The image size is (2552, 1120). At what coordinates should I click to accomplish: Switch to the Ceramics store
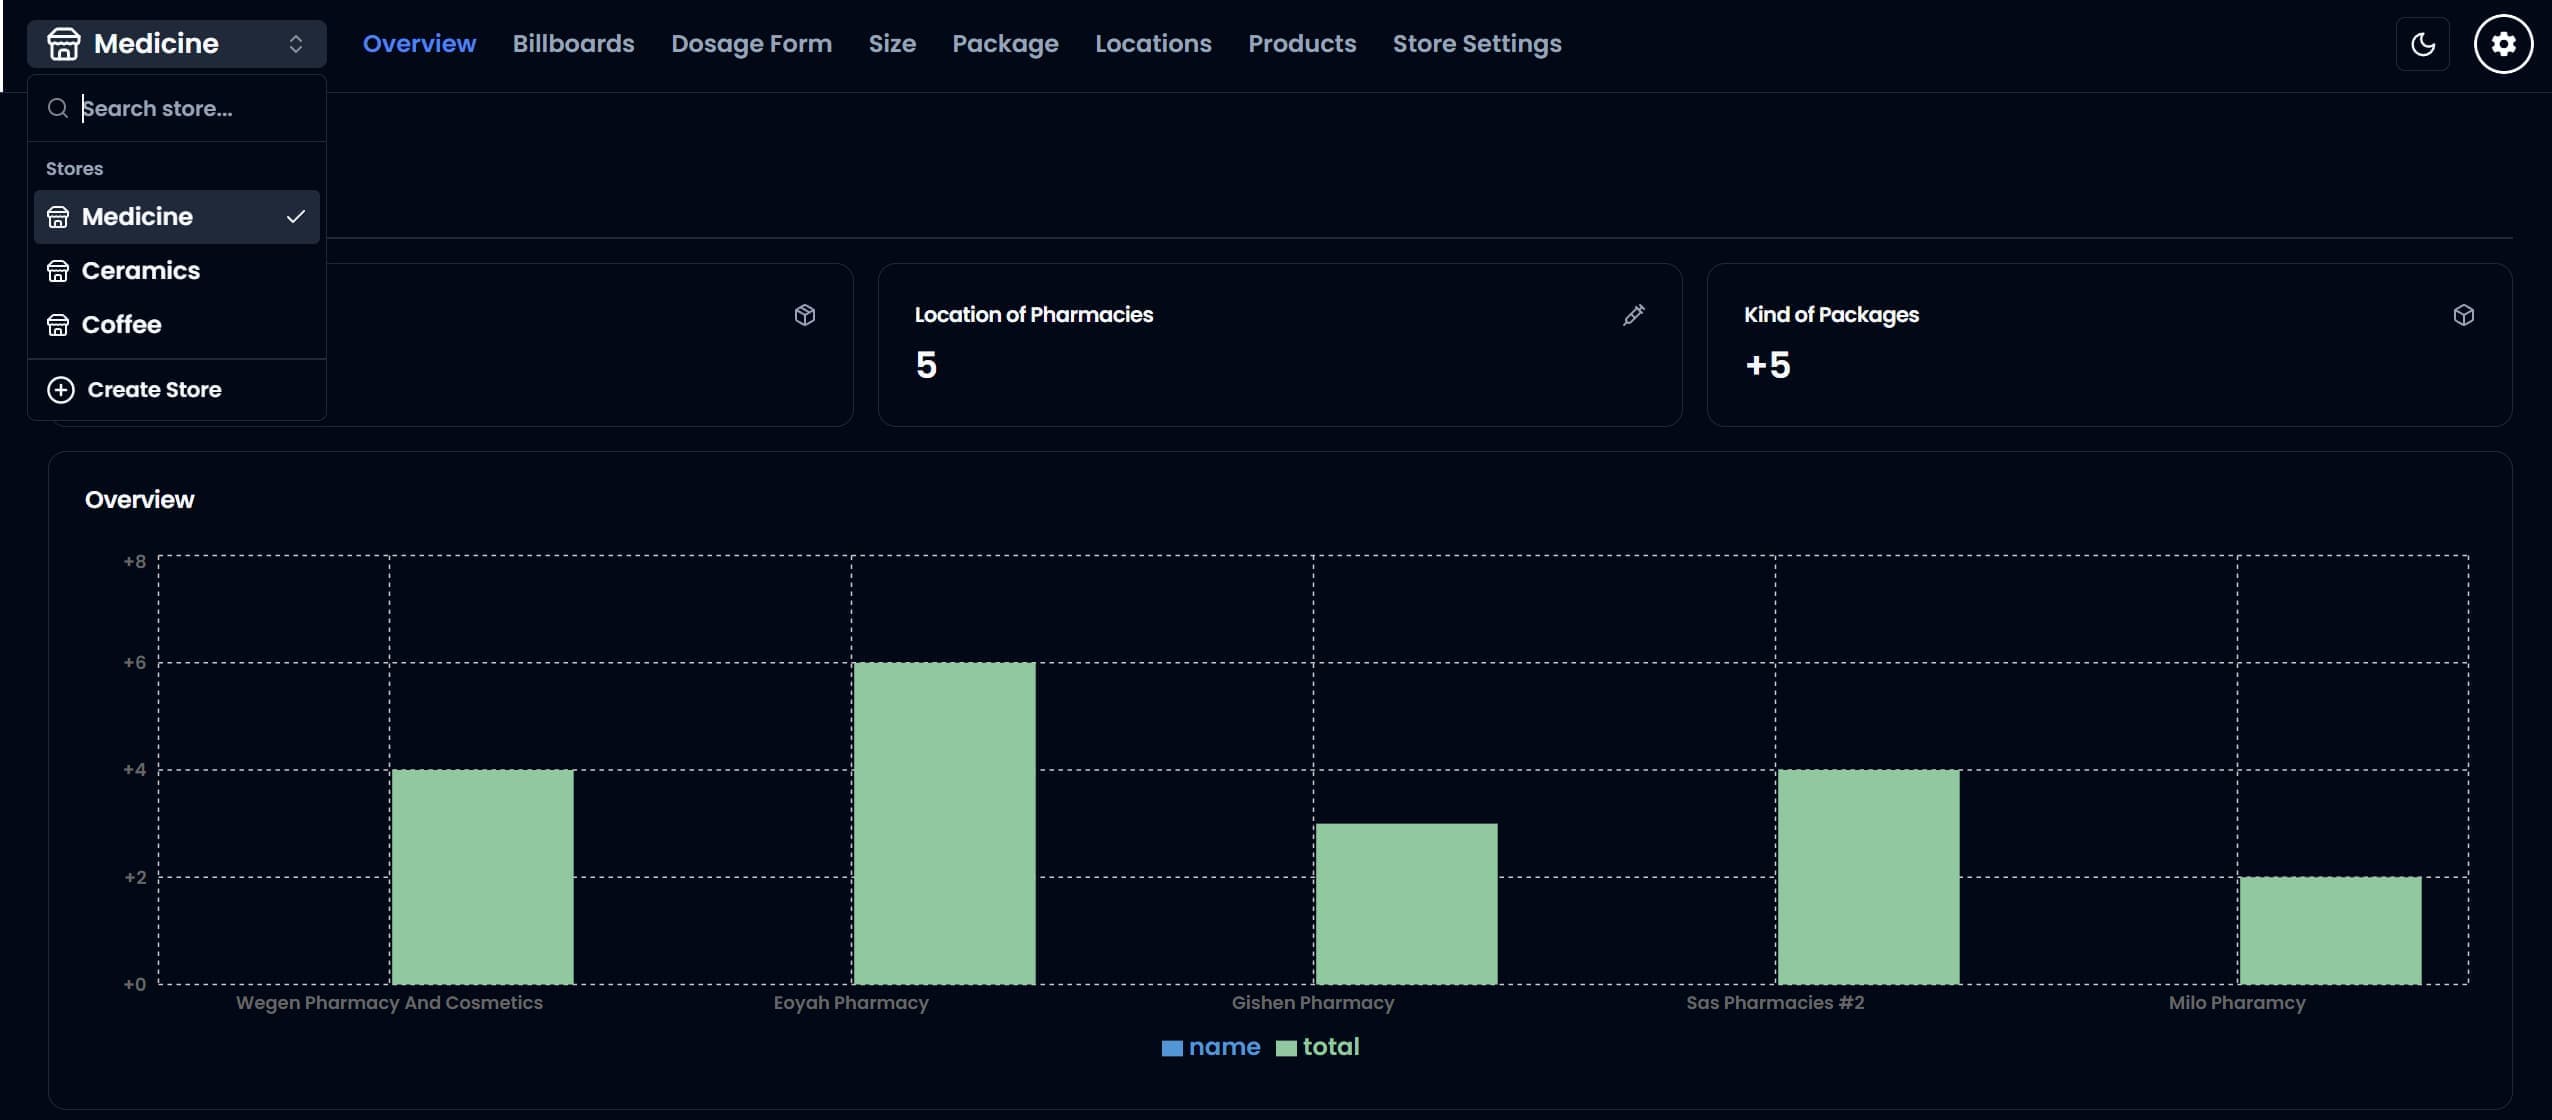click(141, 271)
